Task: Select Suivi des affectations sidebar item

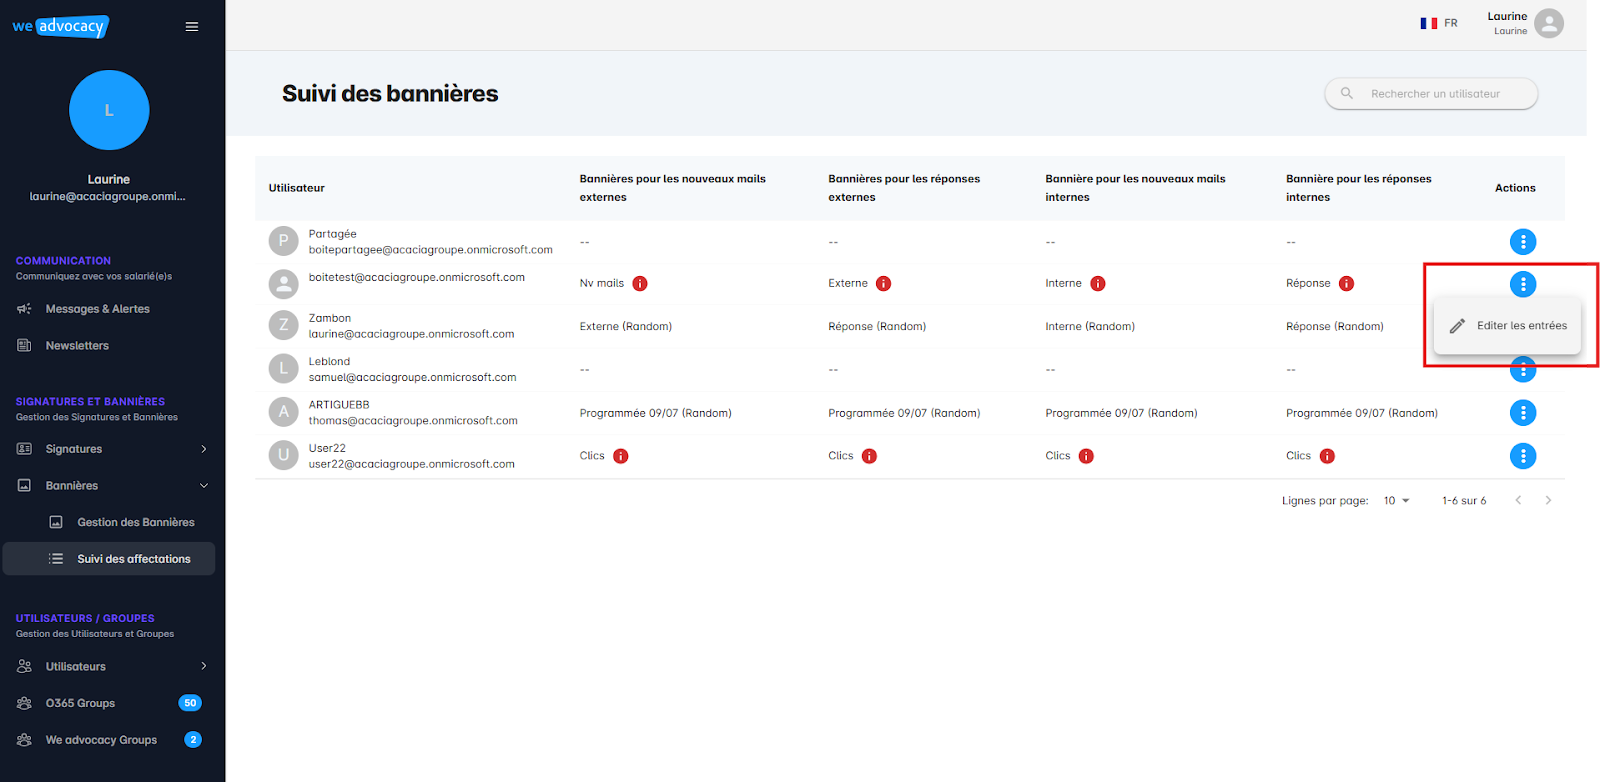Action: tap(109, 559)
